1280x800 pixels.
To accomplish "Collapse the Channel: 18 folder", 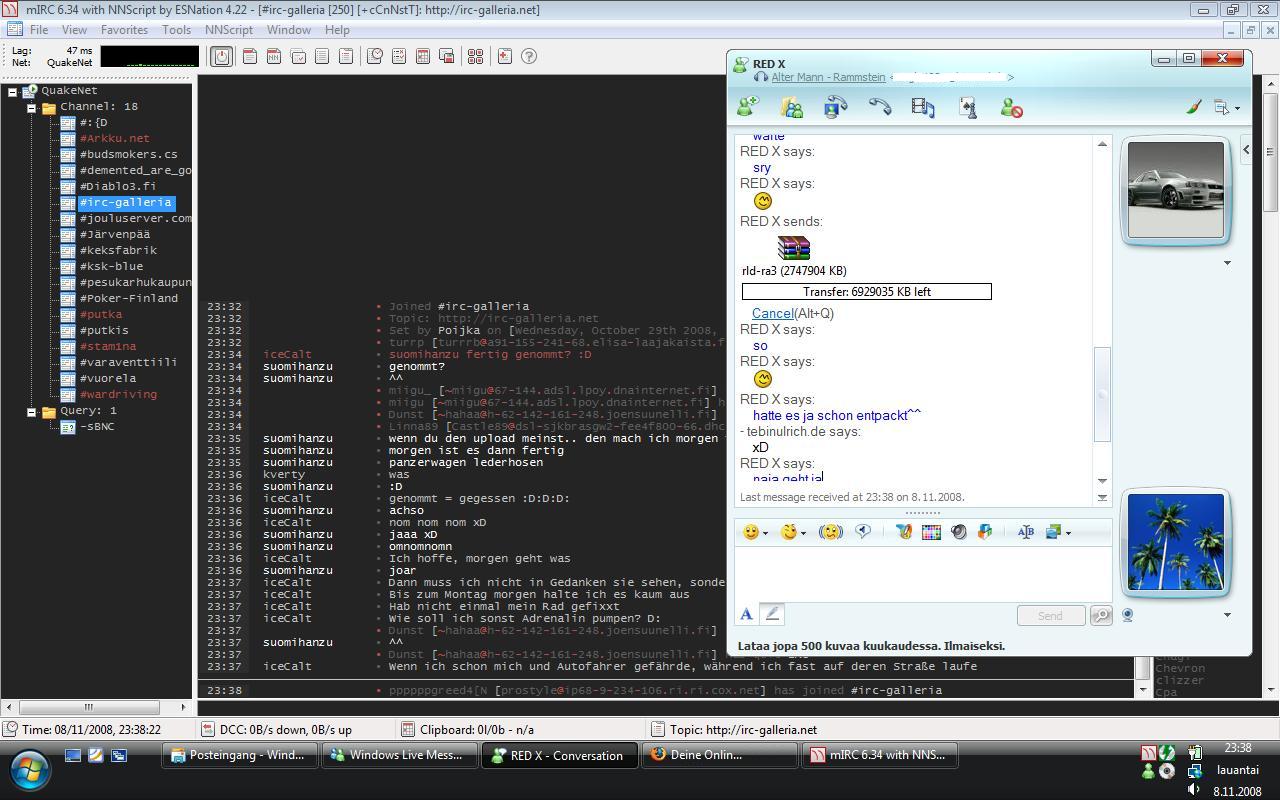I will pyautogui.click(x=31, y=107).
